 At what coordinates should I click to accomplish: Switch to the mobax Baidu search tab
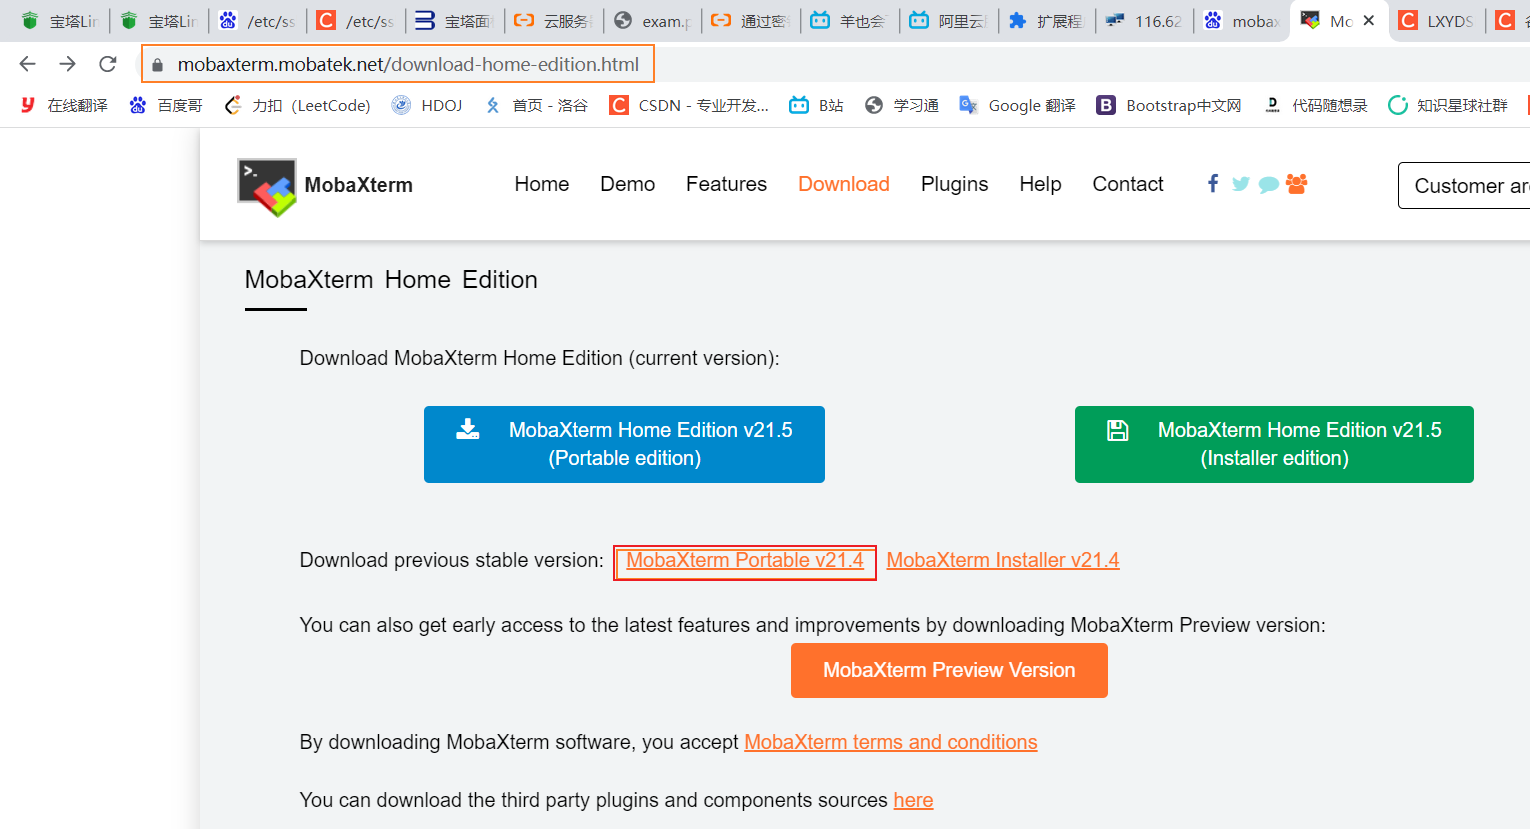pos(1243,21)
